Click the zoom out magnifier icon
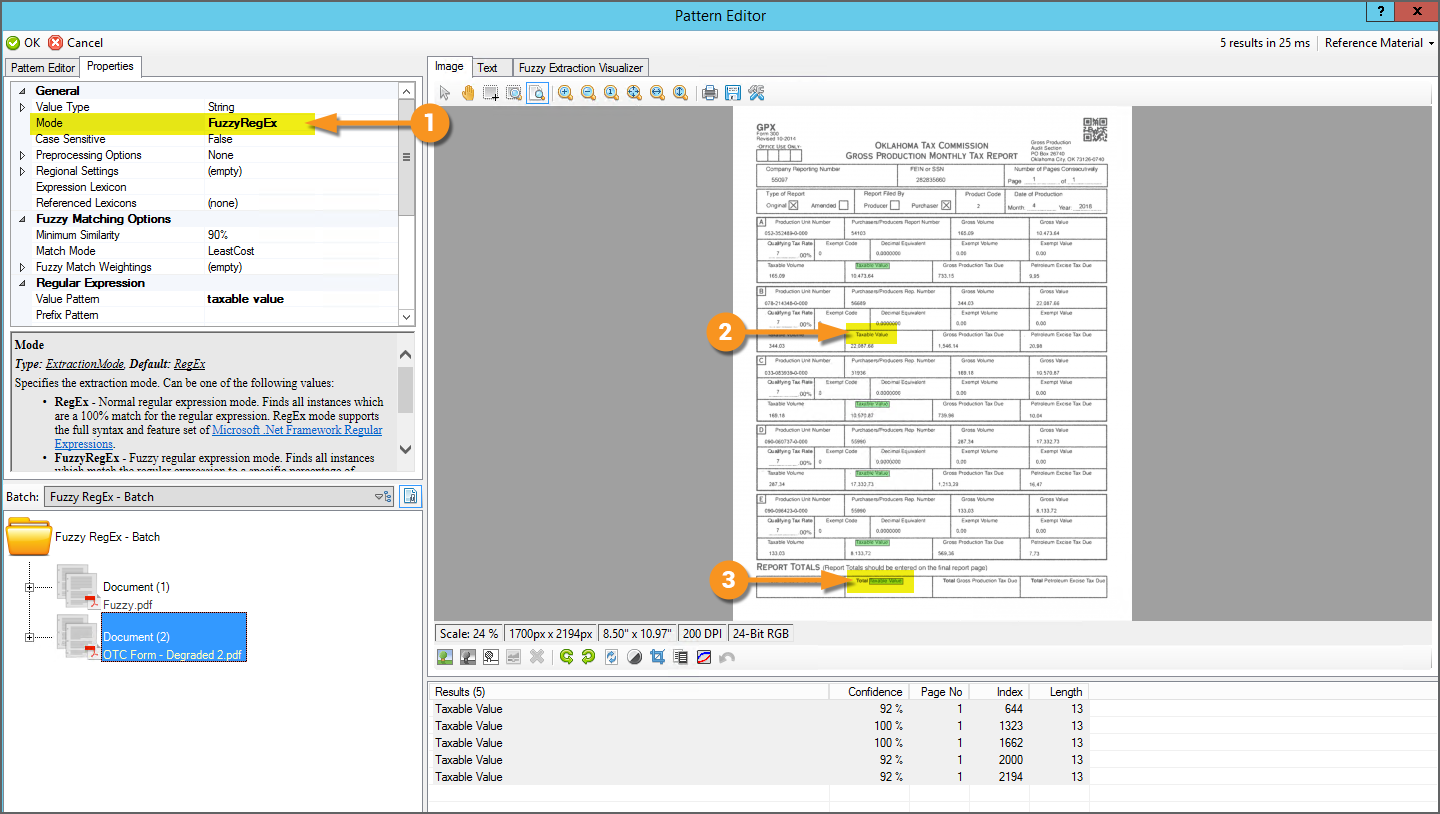 coord(588,93)
